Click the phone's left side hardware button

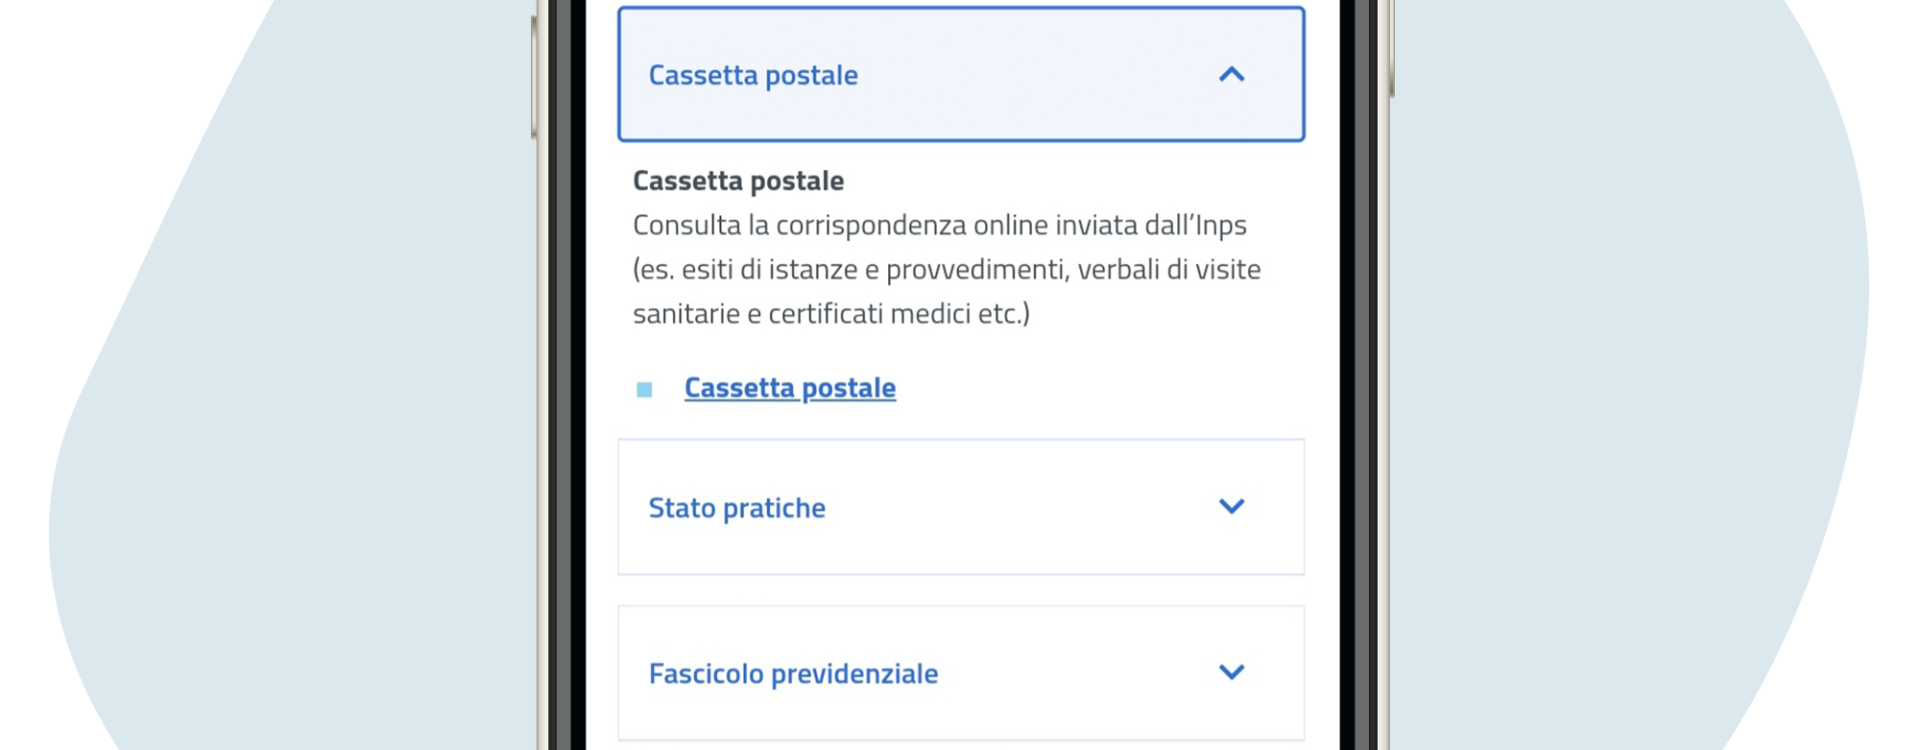534,77
